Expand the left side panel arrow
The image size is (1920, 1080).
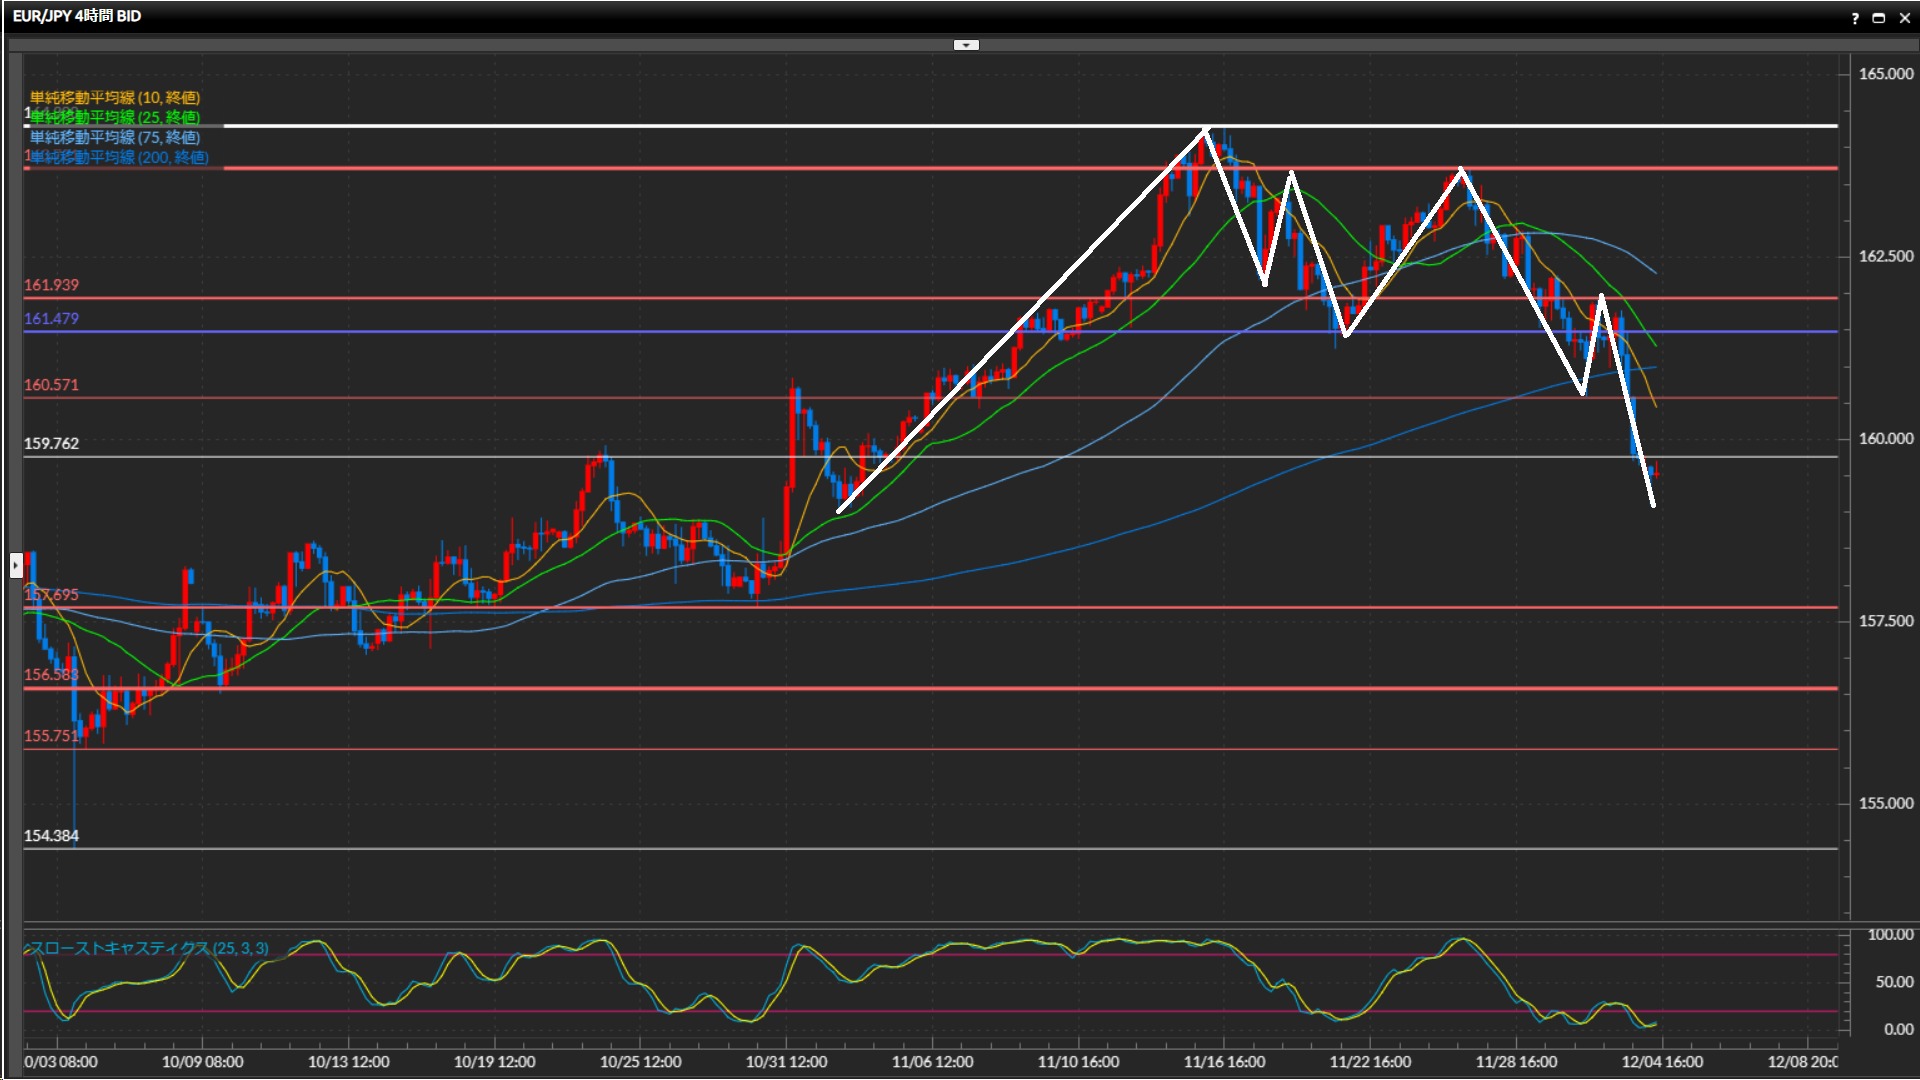point(15,566)
